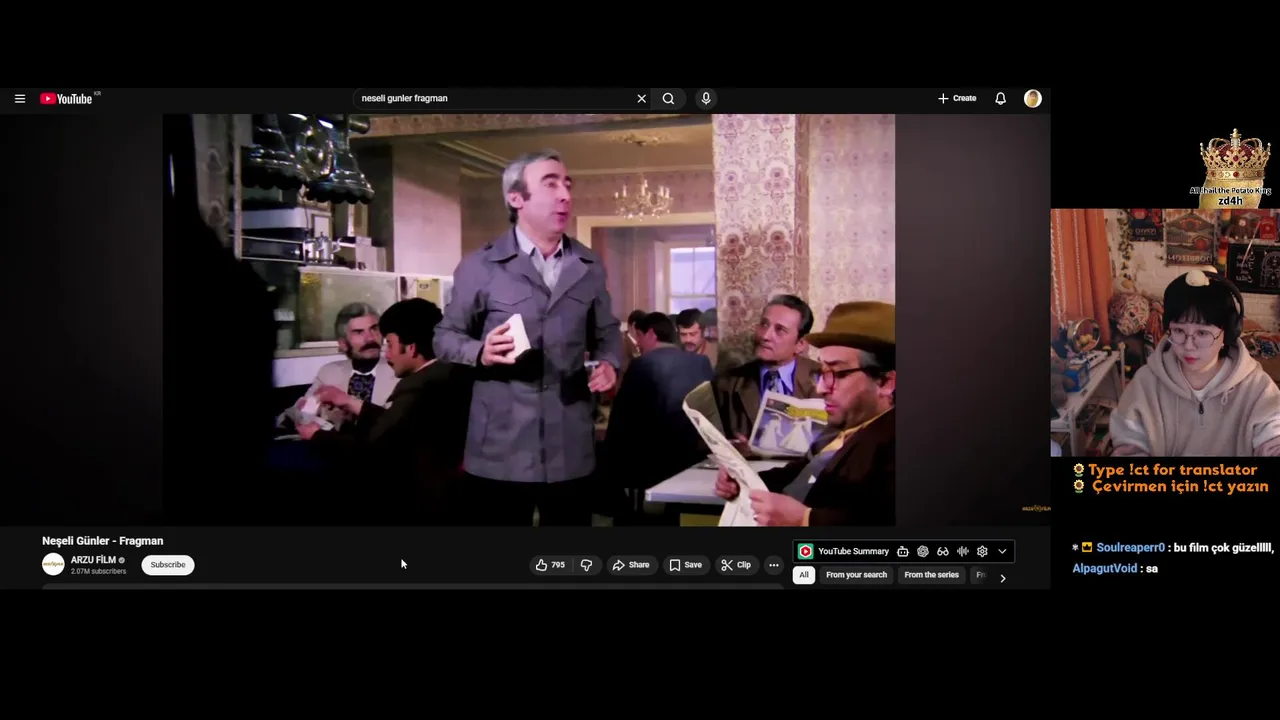The image size is (1280, 720).
Task: Run search with the magnifier button
Action: pyautogui.click(x=668, y=98)
